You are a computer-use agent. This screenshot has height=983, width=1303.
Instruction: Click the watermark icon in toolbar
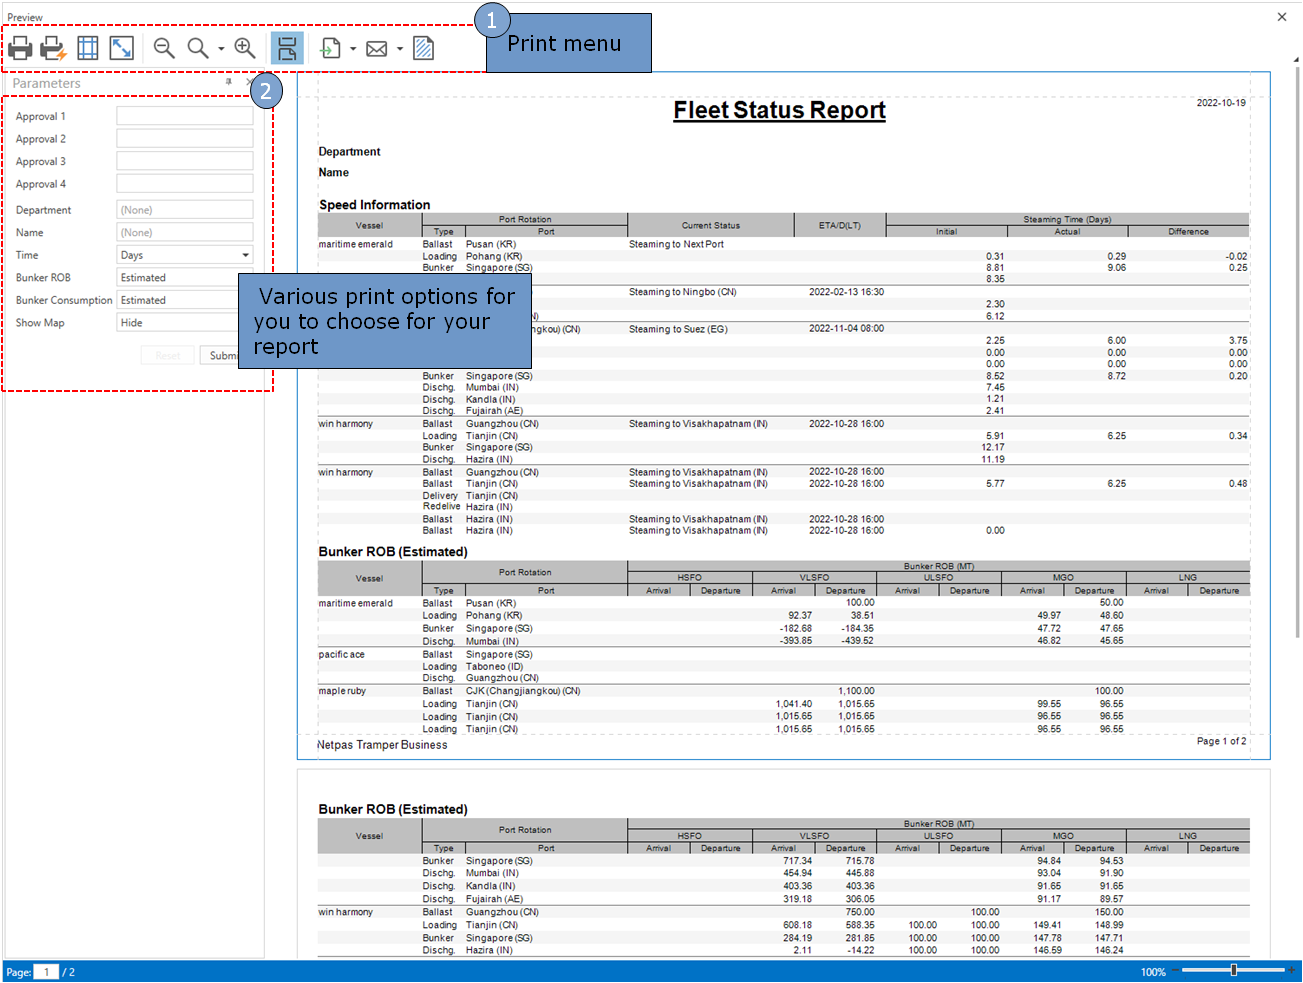[423, 48]
